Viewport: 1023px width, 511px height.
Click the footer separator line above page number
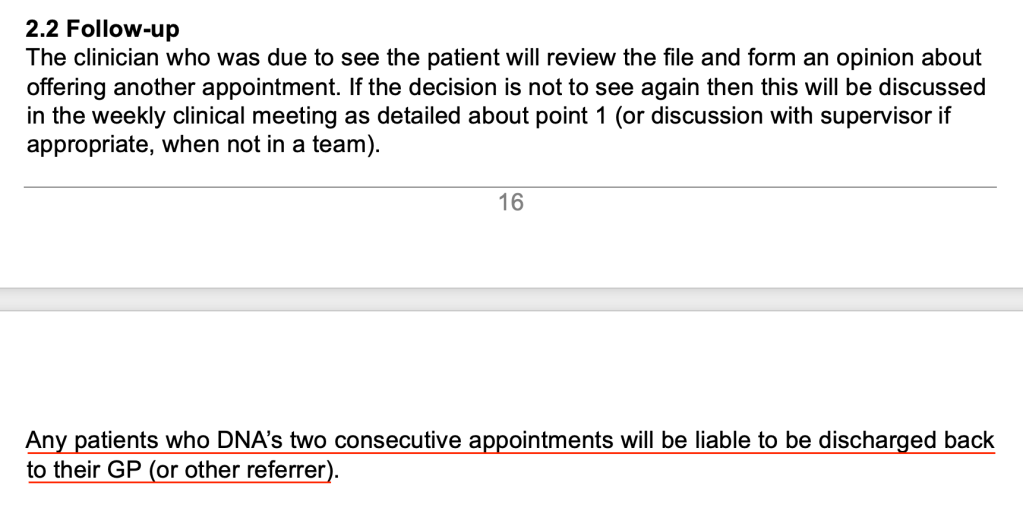[511, 187]
